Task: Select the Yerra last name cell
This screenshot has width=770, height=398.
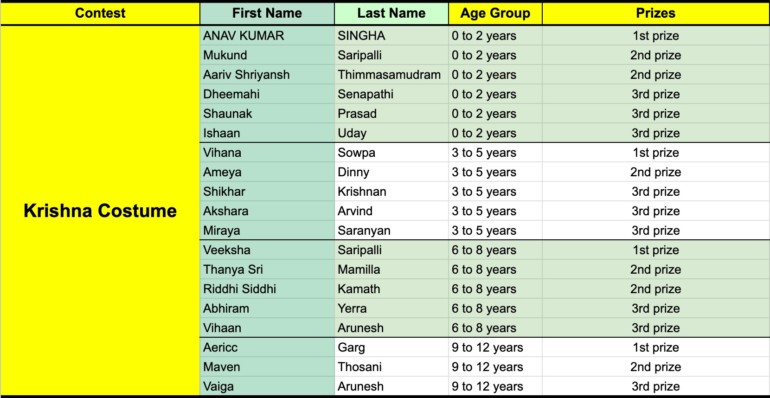Action: [x=391, y=309]
